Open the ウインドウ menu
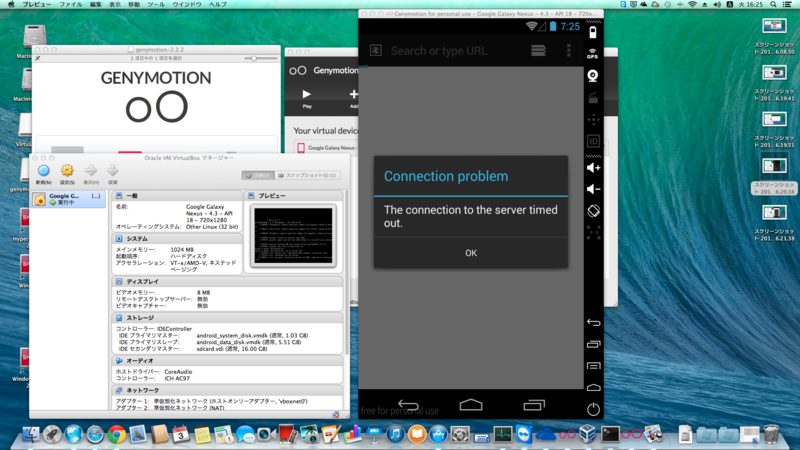 (x=186, y=4)
